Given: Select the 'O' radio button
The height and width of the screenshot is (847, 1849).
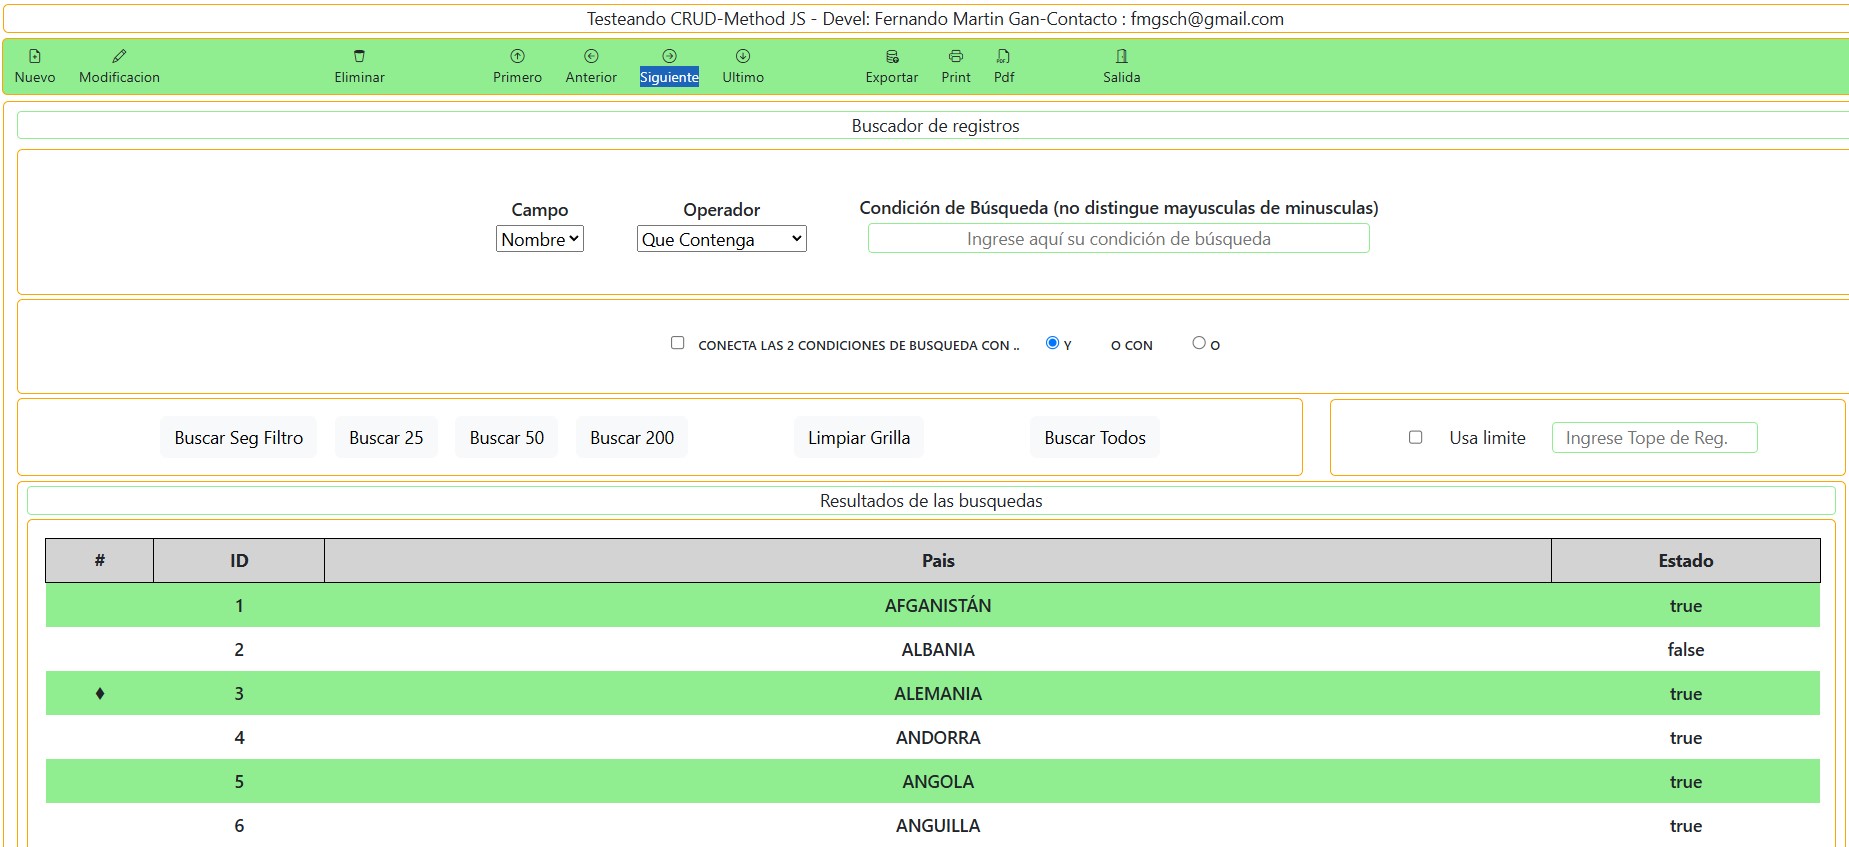Looking at the screenshot, I should (x=1199, y=343).
